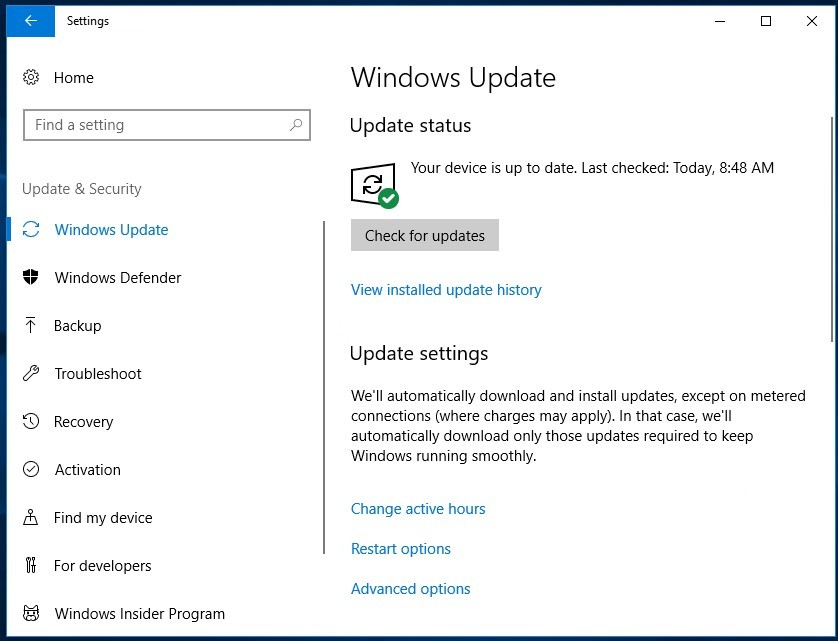Viewport: 838px width, 641px height.
Task: Click the Windows Update page title
Action: click(x=453, y=78)
